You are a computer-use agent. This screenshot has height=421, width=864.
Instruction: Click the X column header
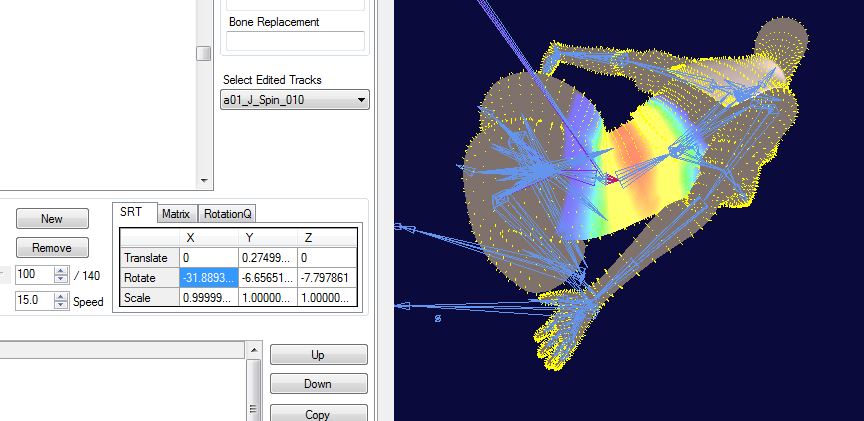[x=208, y=238]
